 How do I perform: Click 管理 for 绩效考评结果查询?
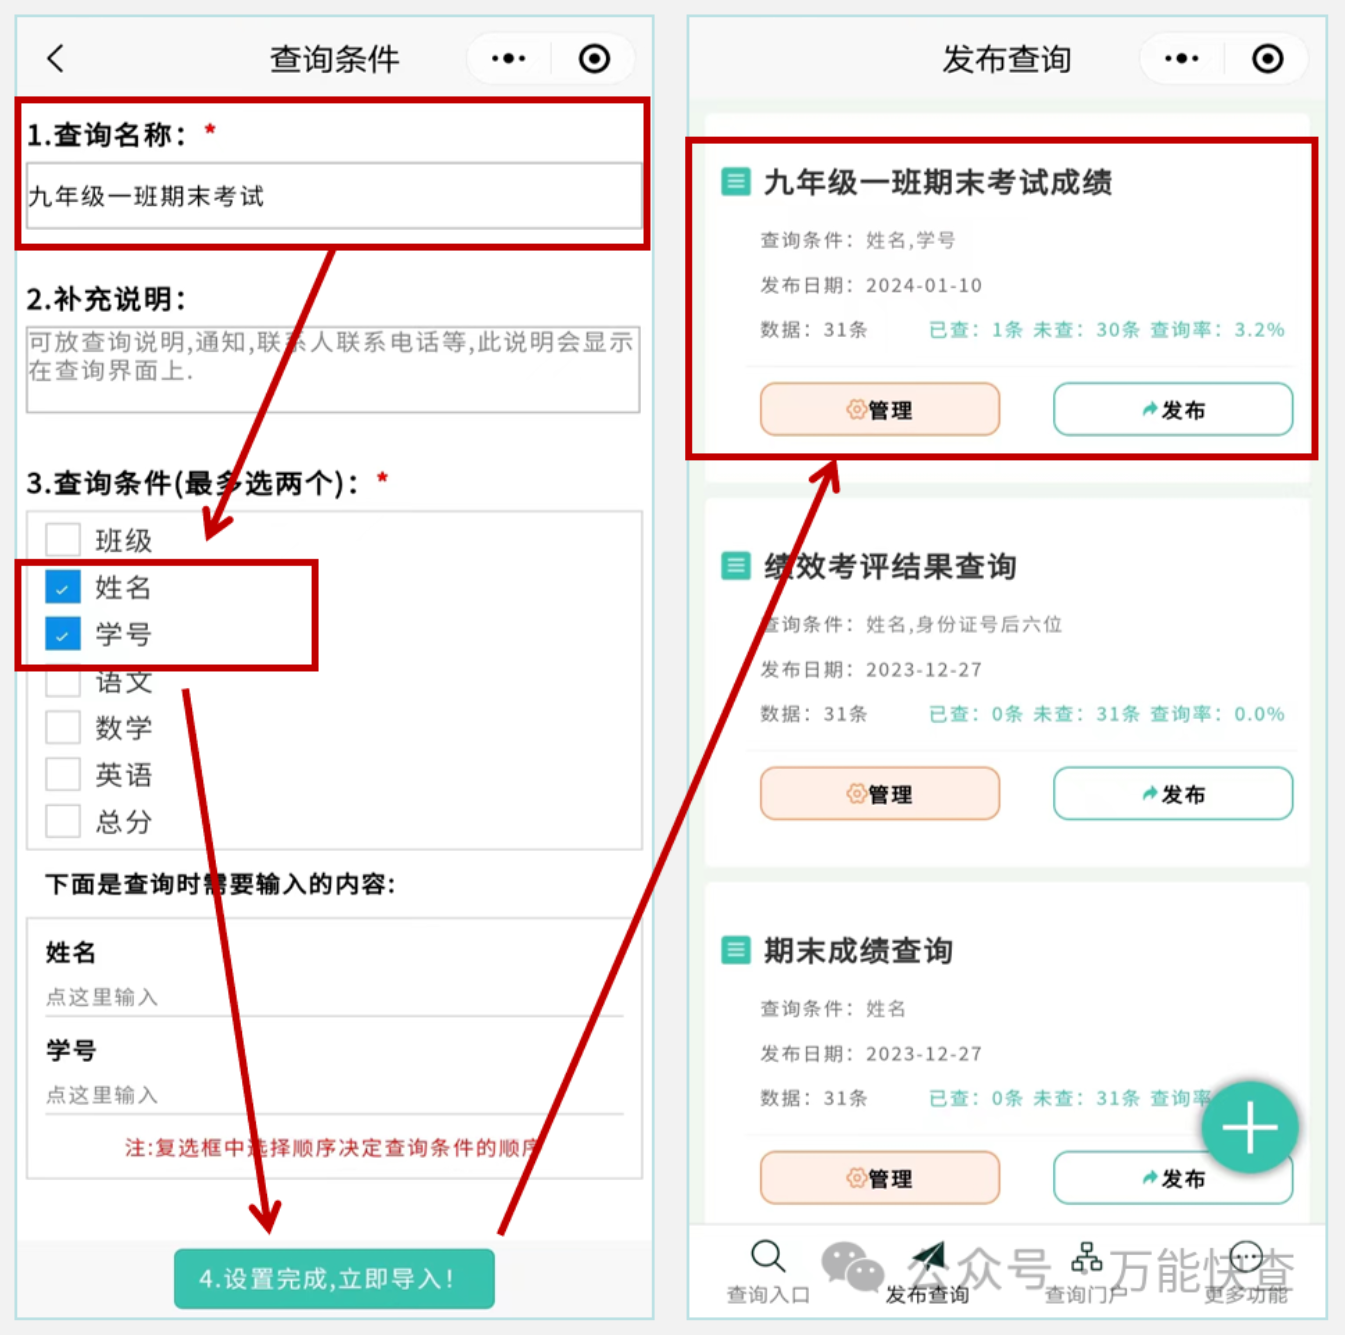coord(880,793)
